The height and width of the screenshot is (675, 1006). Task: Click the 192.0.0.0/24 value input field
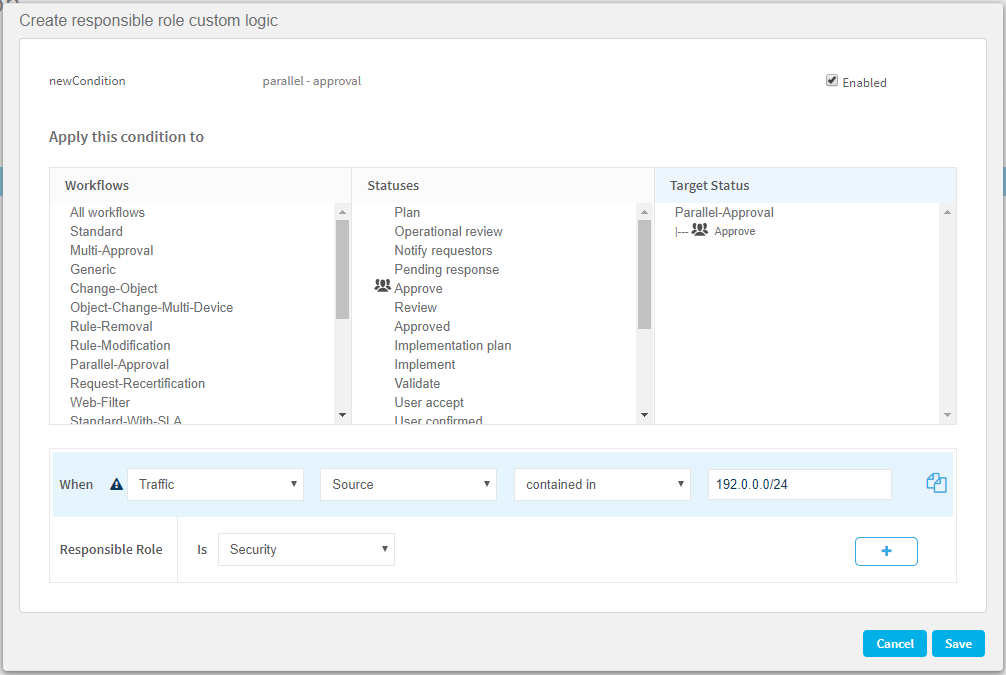(x=799, y=484)
